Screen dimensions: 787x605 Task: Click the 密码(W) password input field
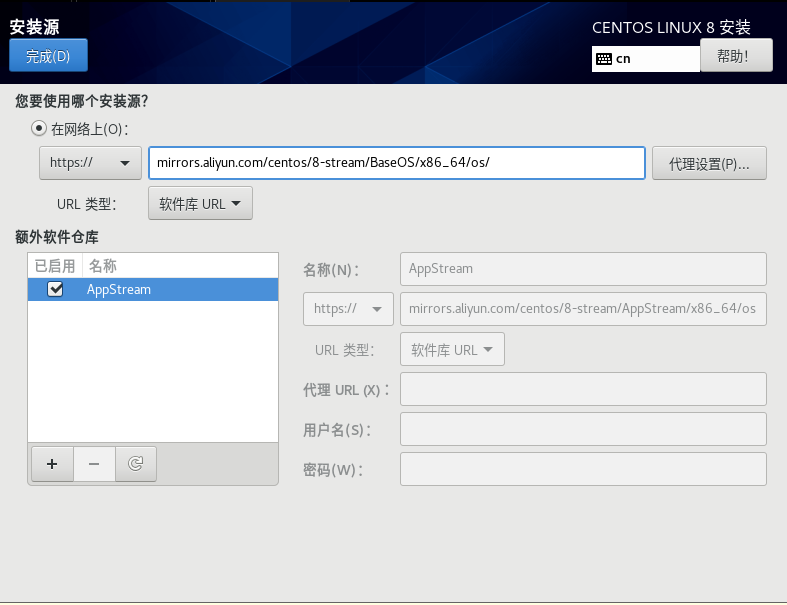pyautogui.click(x=583, y=469)
